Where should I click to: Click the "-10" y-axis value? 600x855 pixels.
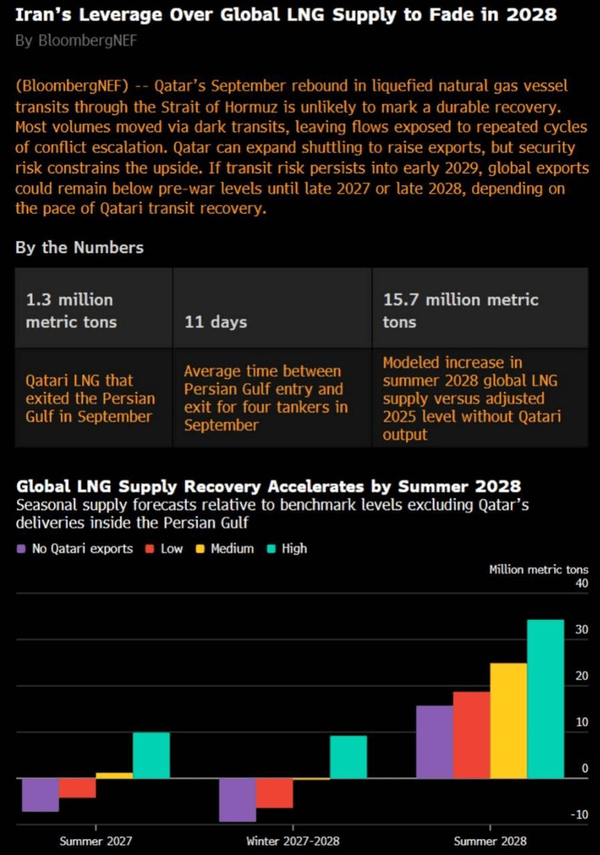(580, 815)
